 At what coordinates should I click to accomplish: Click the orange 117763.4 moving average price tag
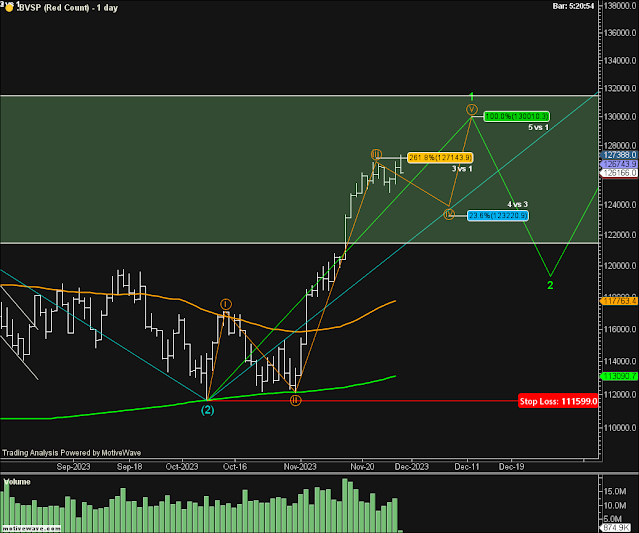tap(619, 301)
